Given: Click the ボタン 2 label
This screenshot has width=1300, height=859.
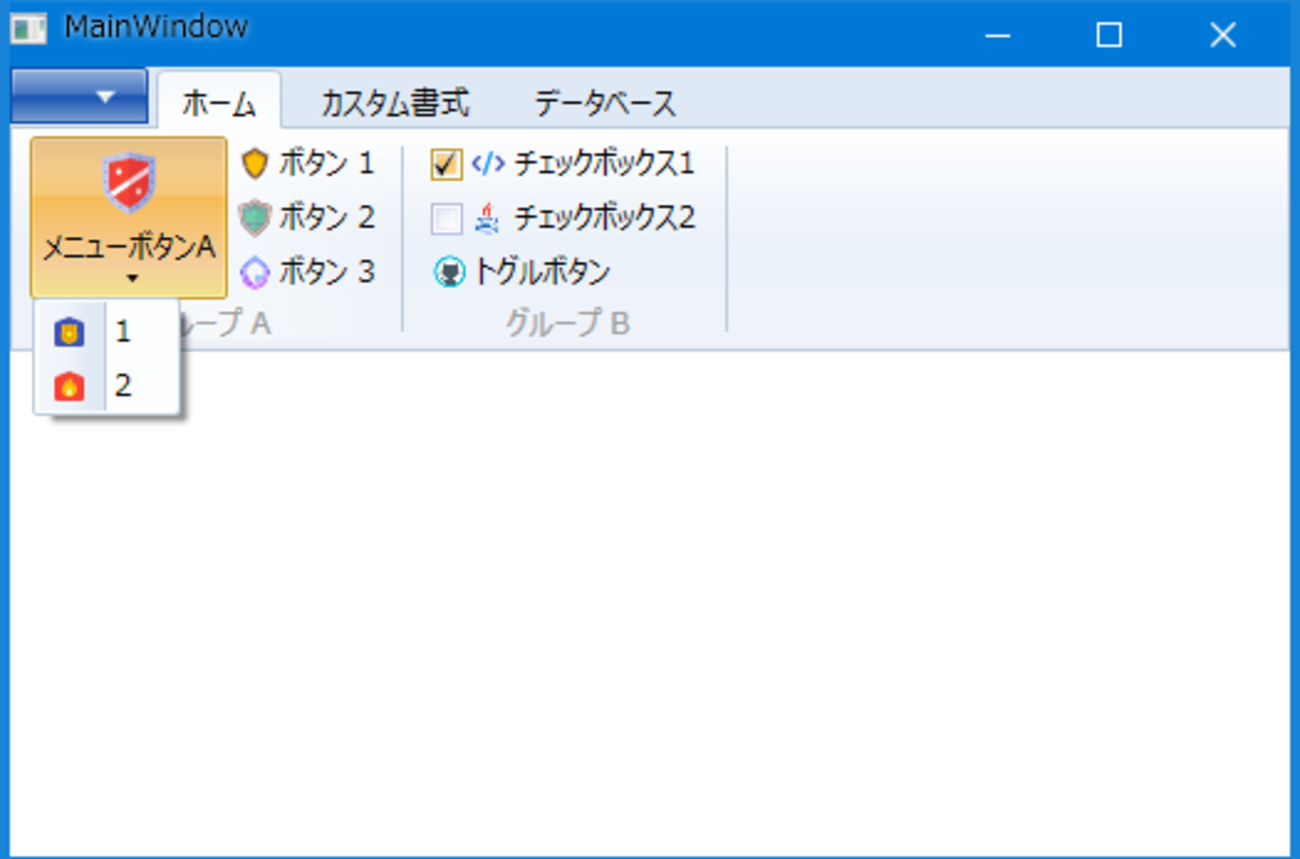Looking at the screenshot, I should point(327,217).
